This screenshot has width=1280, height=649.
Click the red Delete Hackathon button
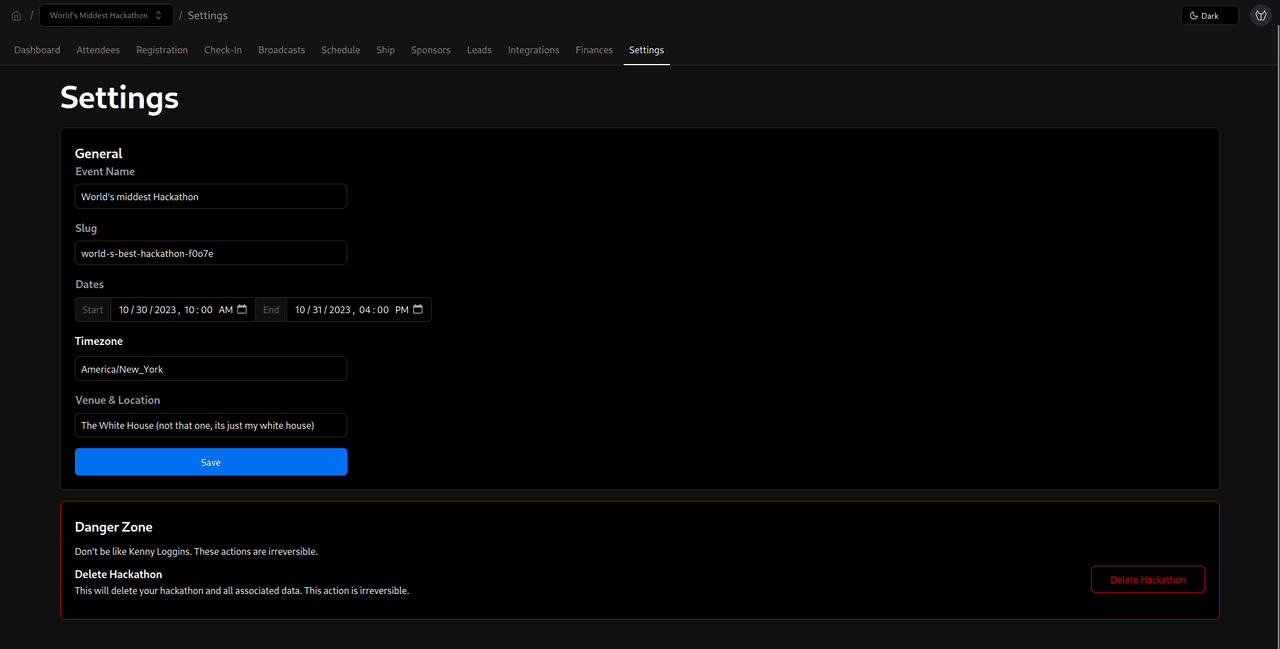pos(1147,580)
